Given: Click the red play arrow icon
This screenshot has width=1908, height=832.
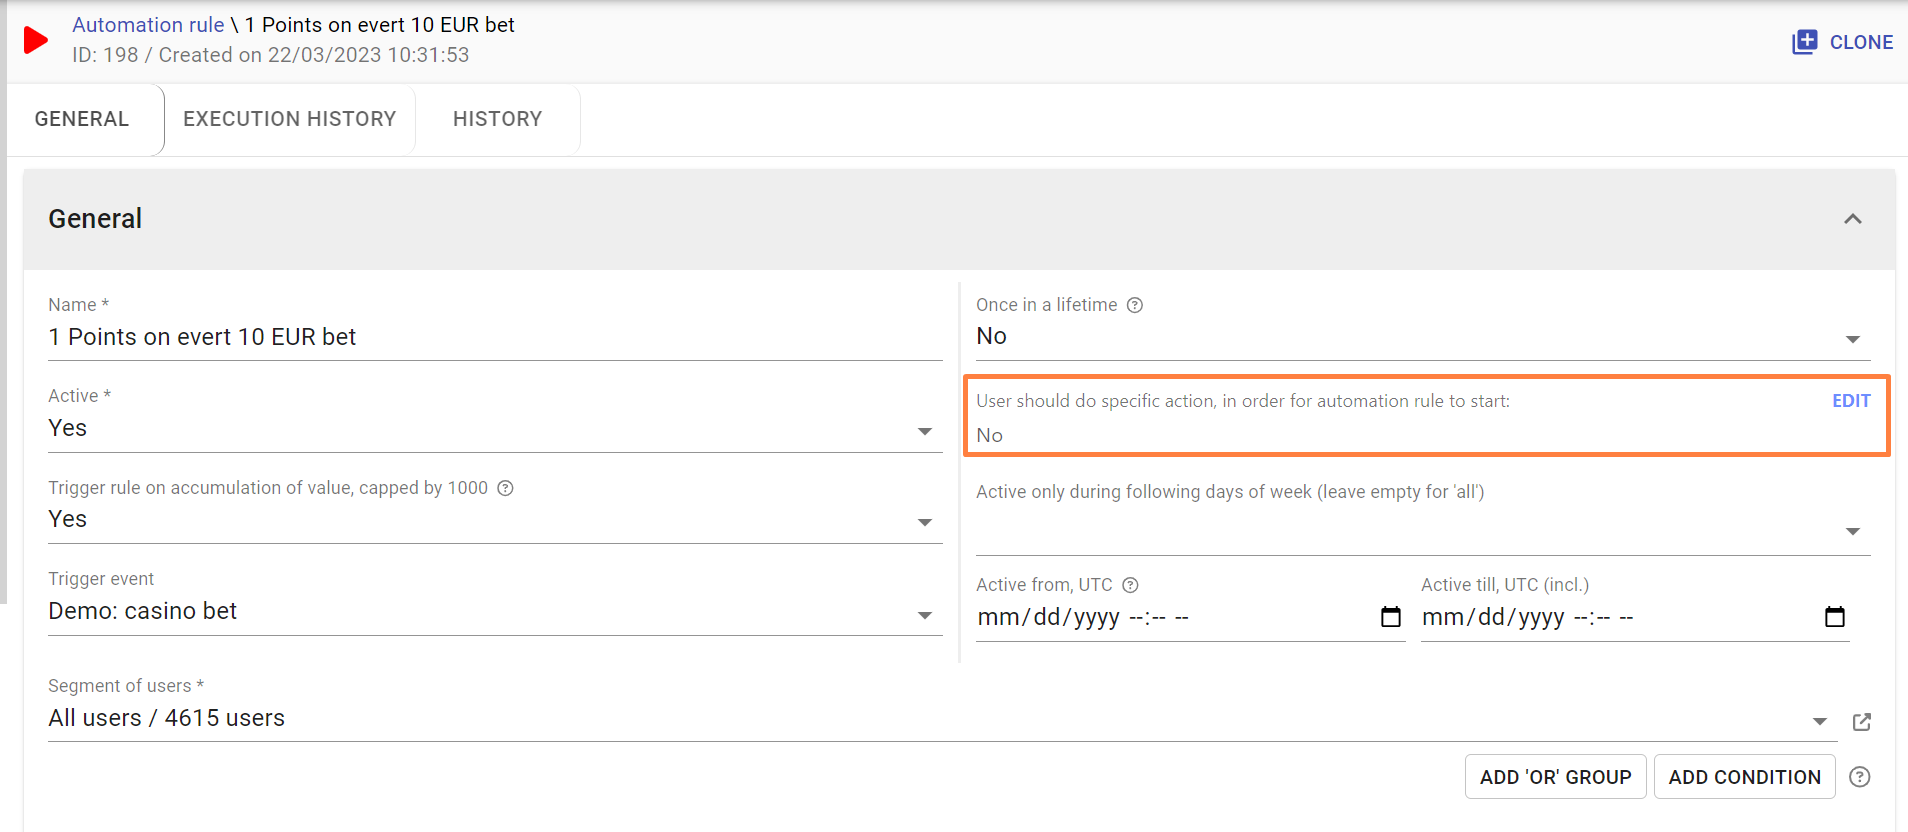Looking at the screenshot, I should 36,40.
